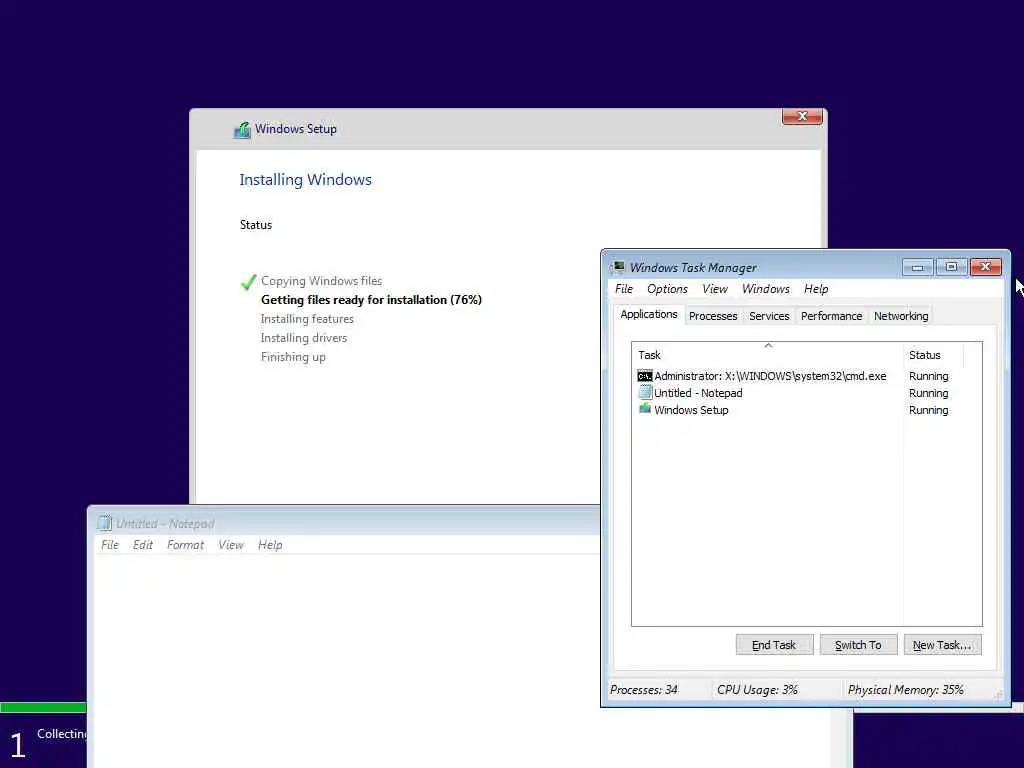Open Notepad View menu
This screenshot has height=768, width=1024.
pyautogui.click(x=231, y=545)
